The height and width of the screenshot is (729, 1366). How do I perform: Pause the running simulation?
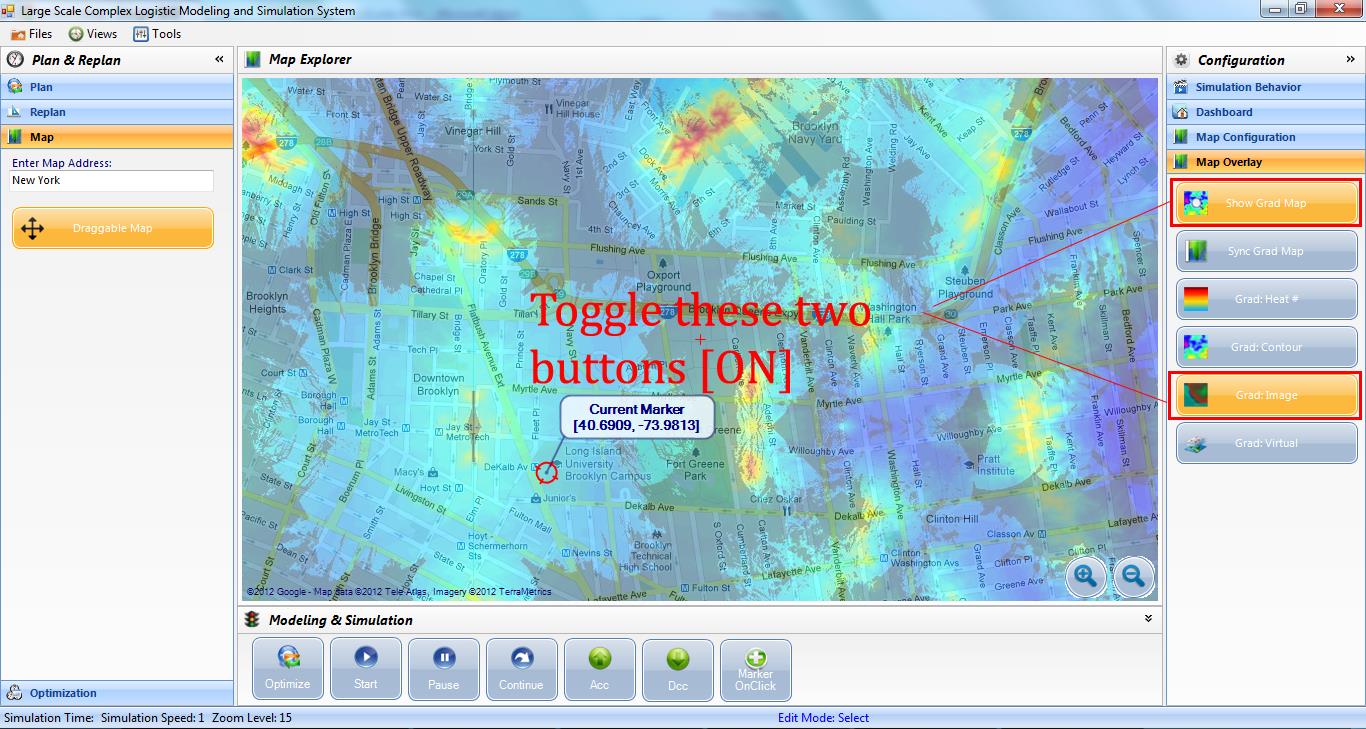(444, 669)
